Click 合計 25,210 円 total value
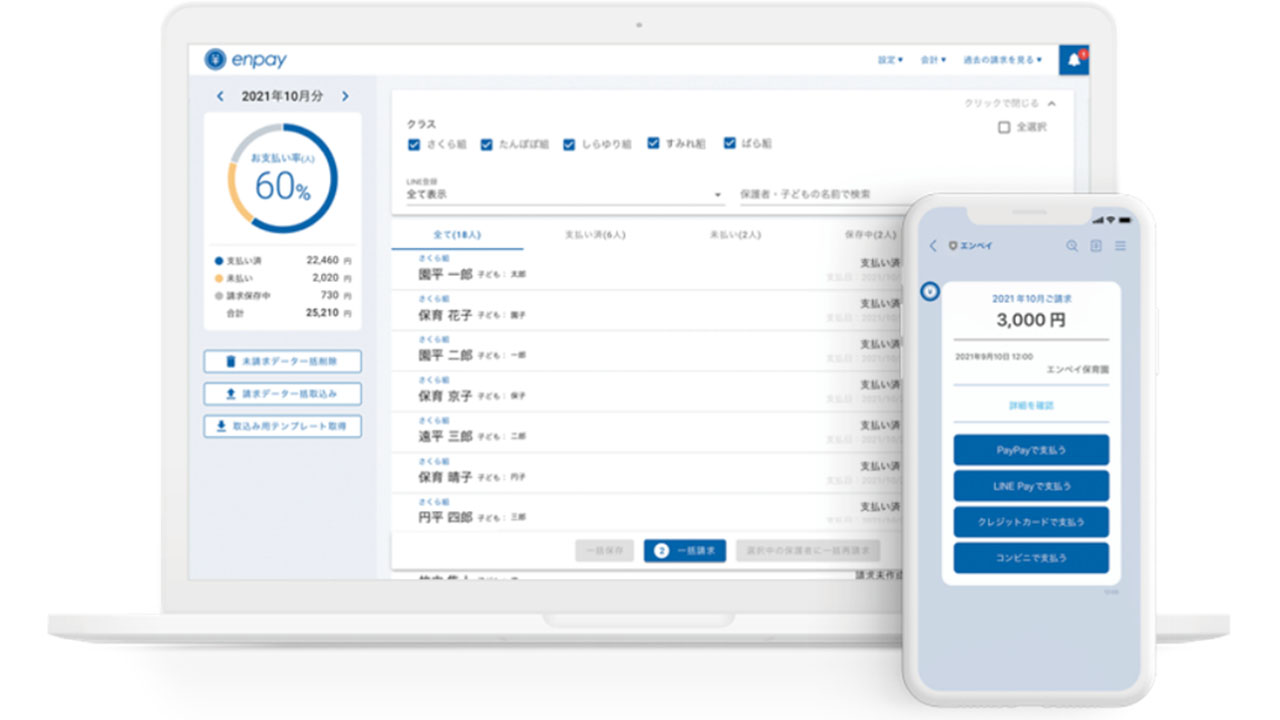 328,313
